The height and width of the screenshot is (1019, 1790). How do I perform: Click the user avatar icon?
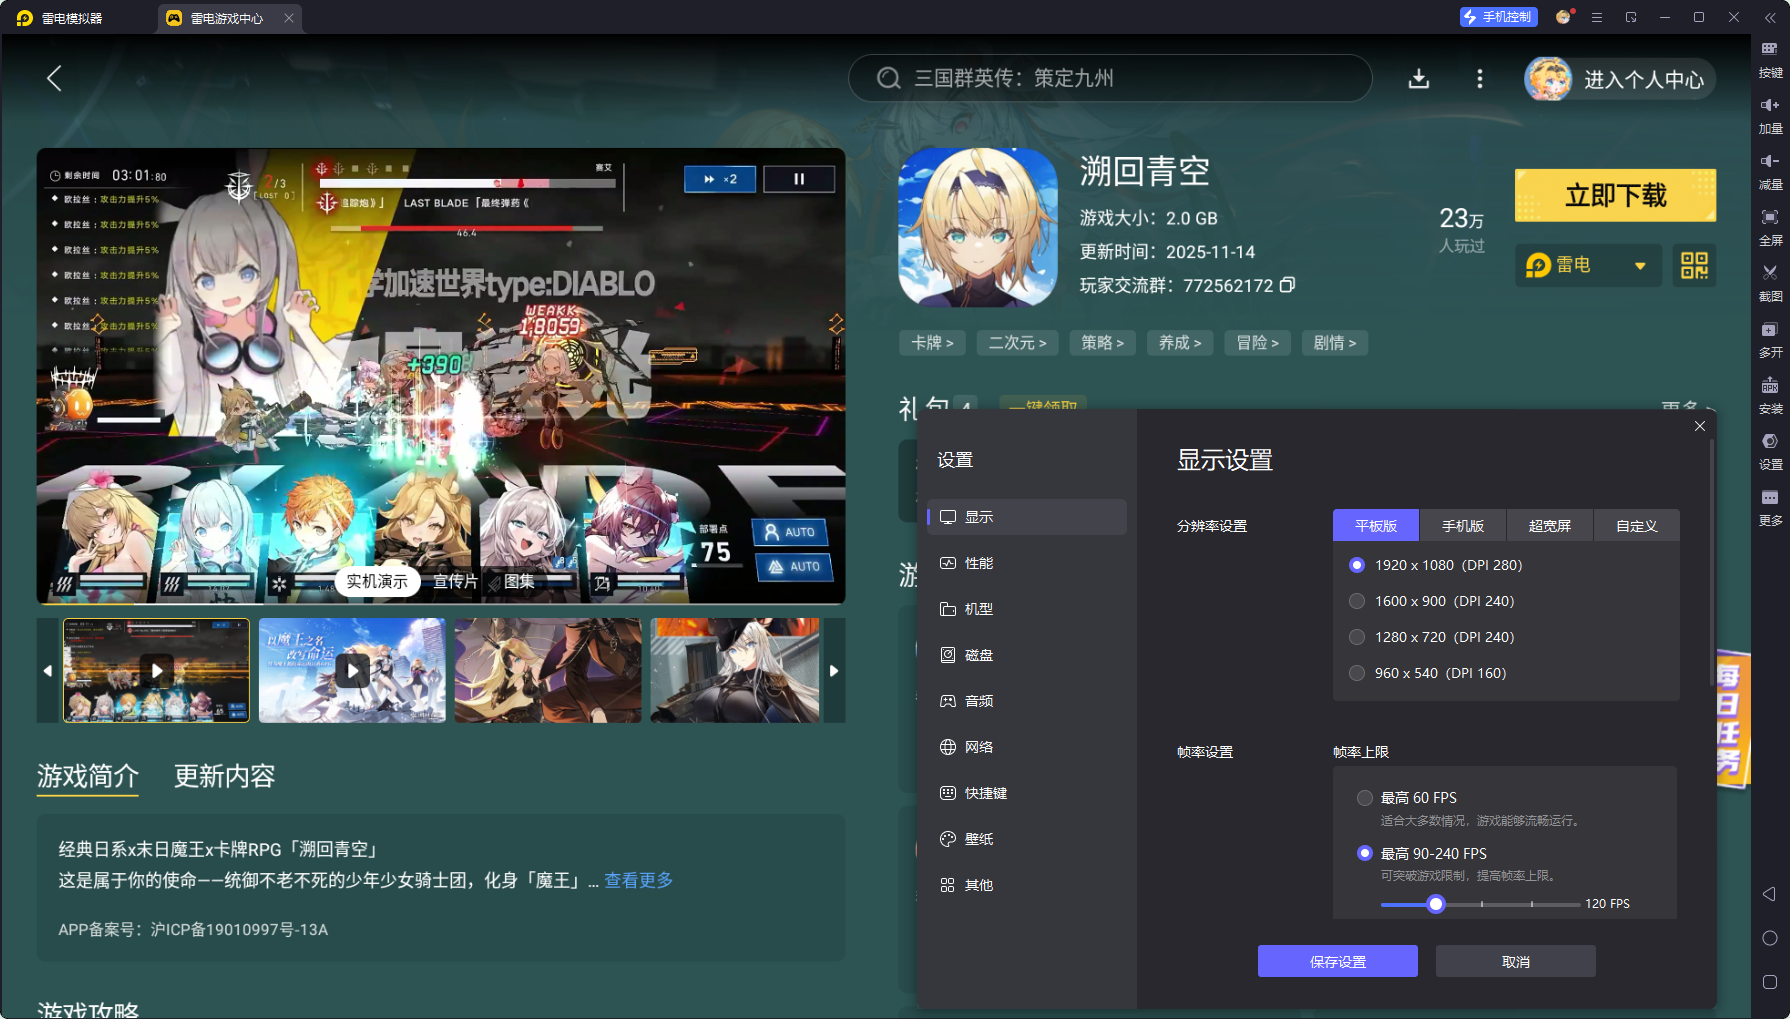pos(1548,79)
